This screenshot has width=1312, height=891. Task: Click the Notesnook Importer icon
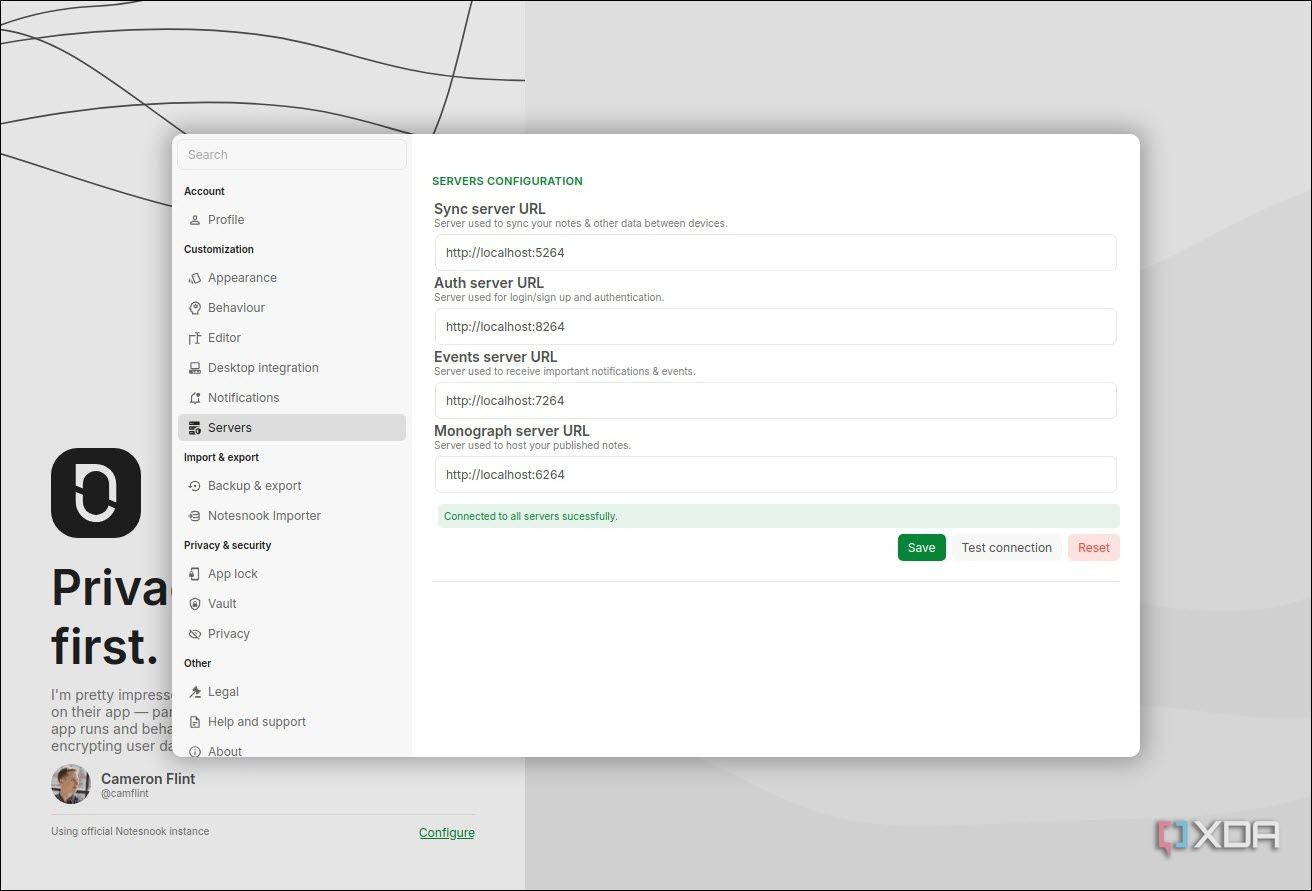coord(195,516)
